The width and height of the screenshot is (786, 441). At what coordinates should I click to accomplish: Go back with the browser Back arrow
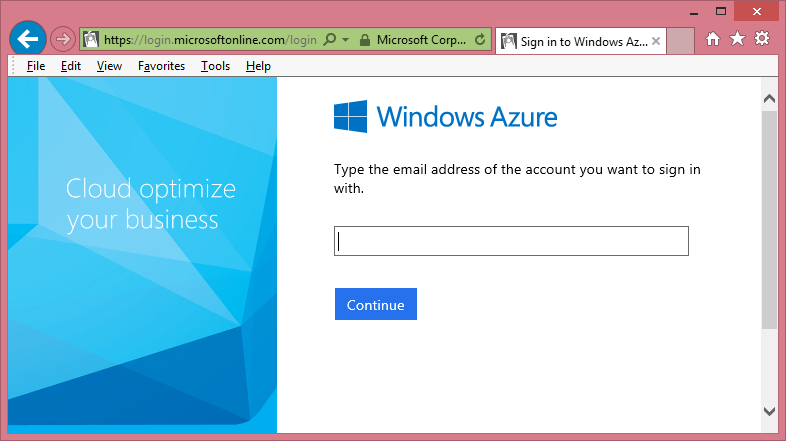pyautogui.click(x=28, y=39)
